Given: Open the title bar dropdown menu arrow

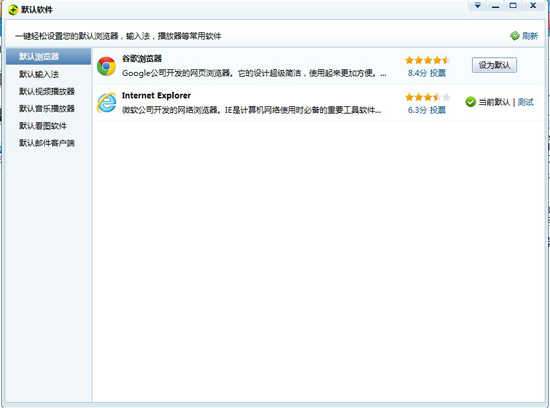Looking at the screenshot, I should (477, 6).
